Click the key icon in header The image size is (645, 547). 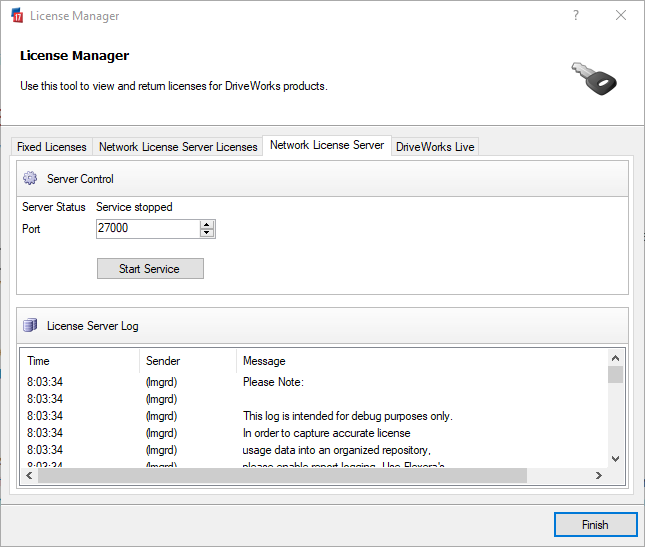pyautogui.click(x=593, y=78)
